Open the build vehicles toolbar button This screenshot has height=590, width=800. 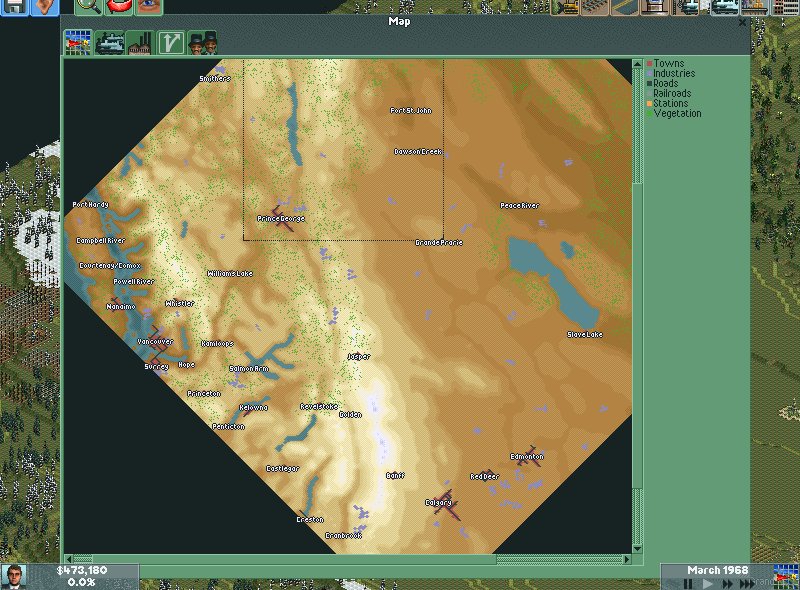tap(685, 7)
